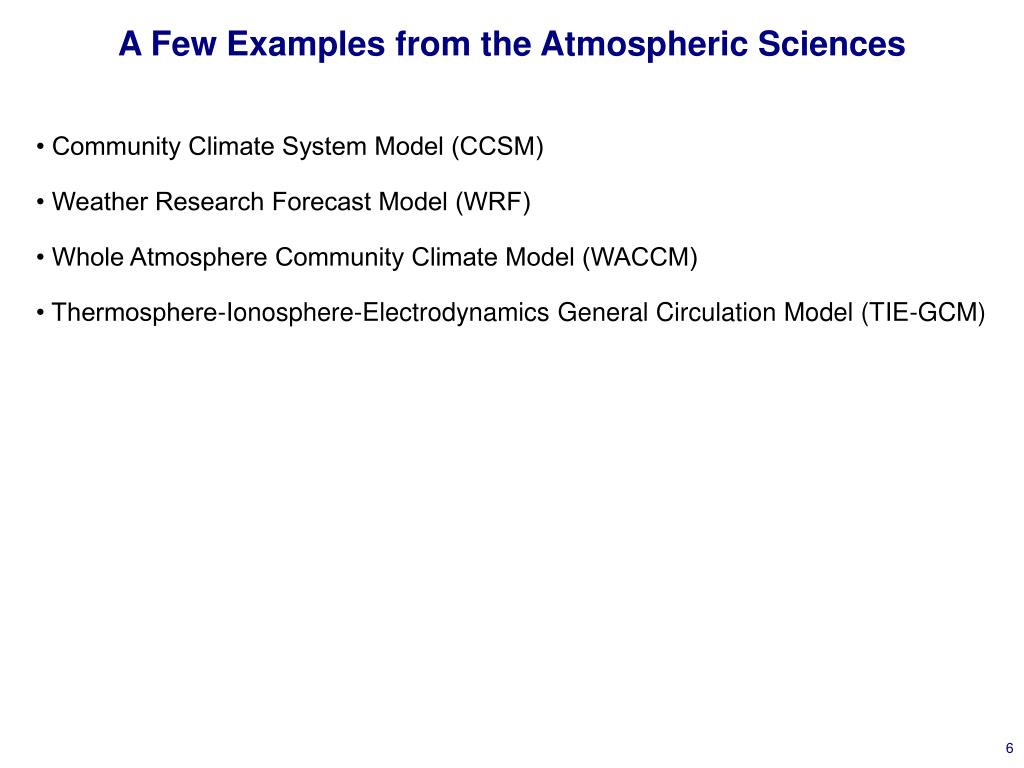The height and width of the screenshot is (768, 1024).
Task: Click the bullet marker before Community Climate
Action: click(40, 147)
